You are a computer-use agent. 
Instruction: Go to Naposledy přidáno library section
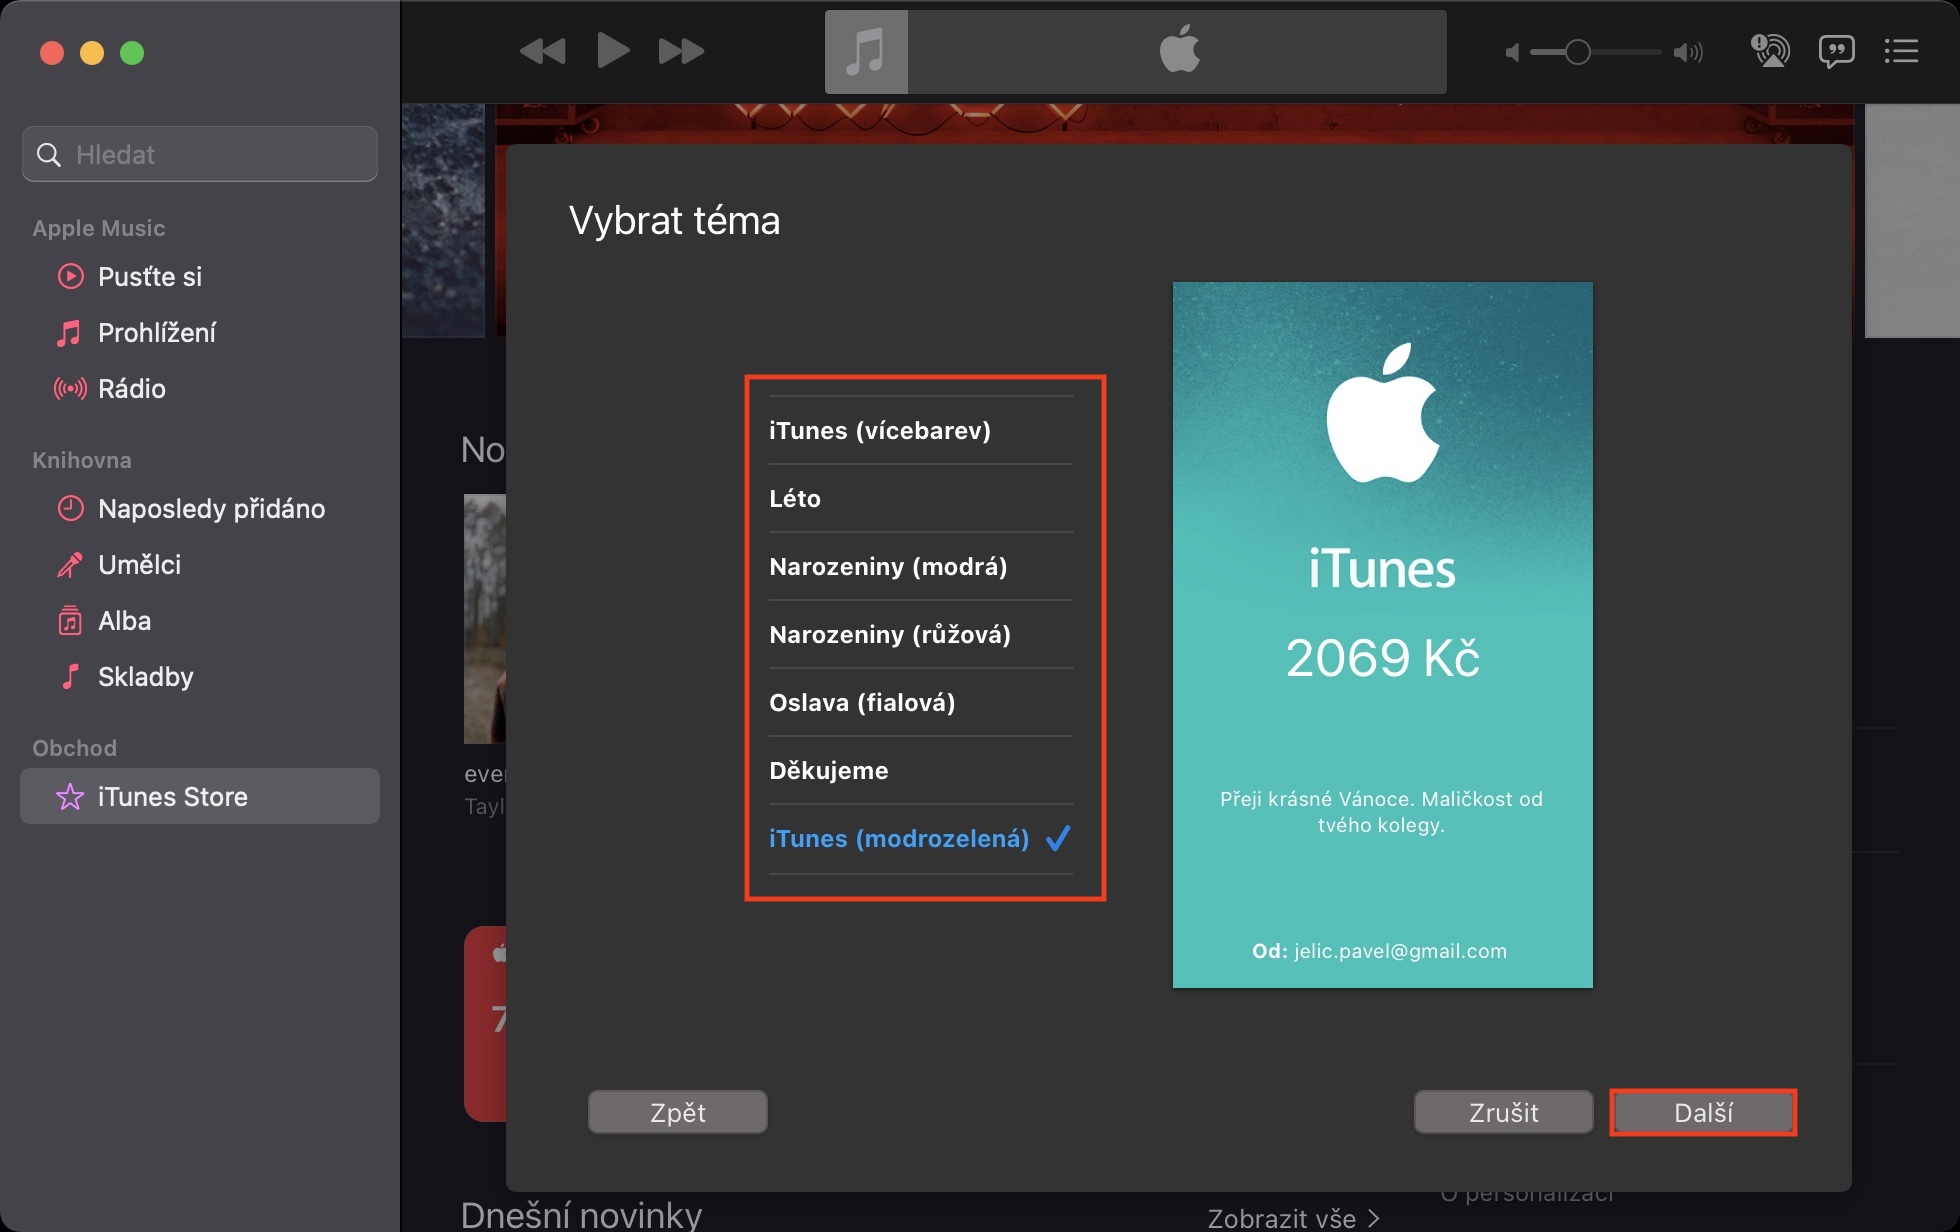click(211, 509)
